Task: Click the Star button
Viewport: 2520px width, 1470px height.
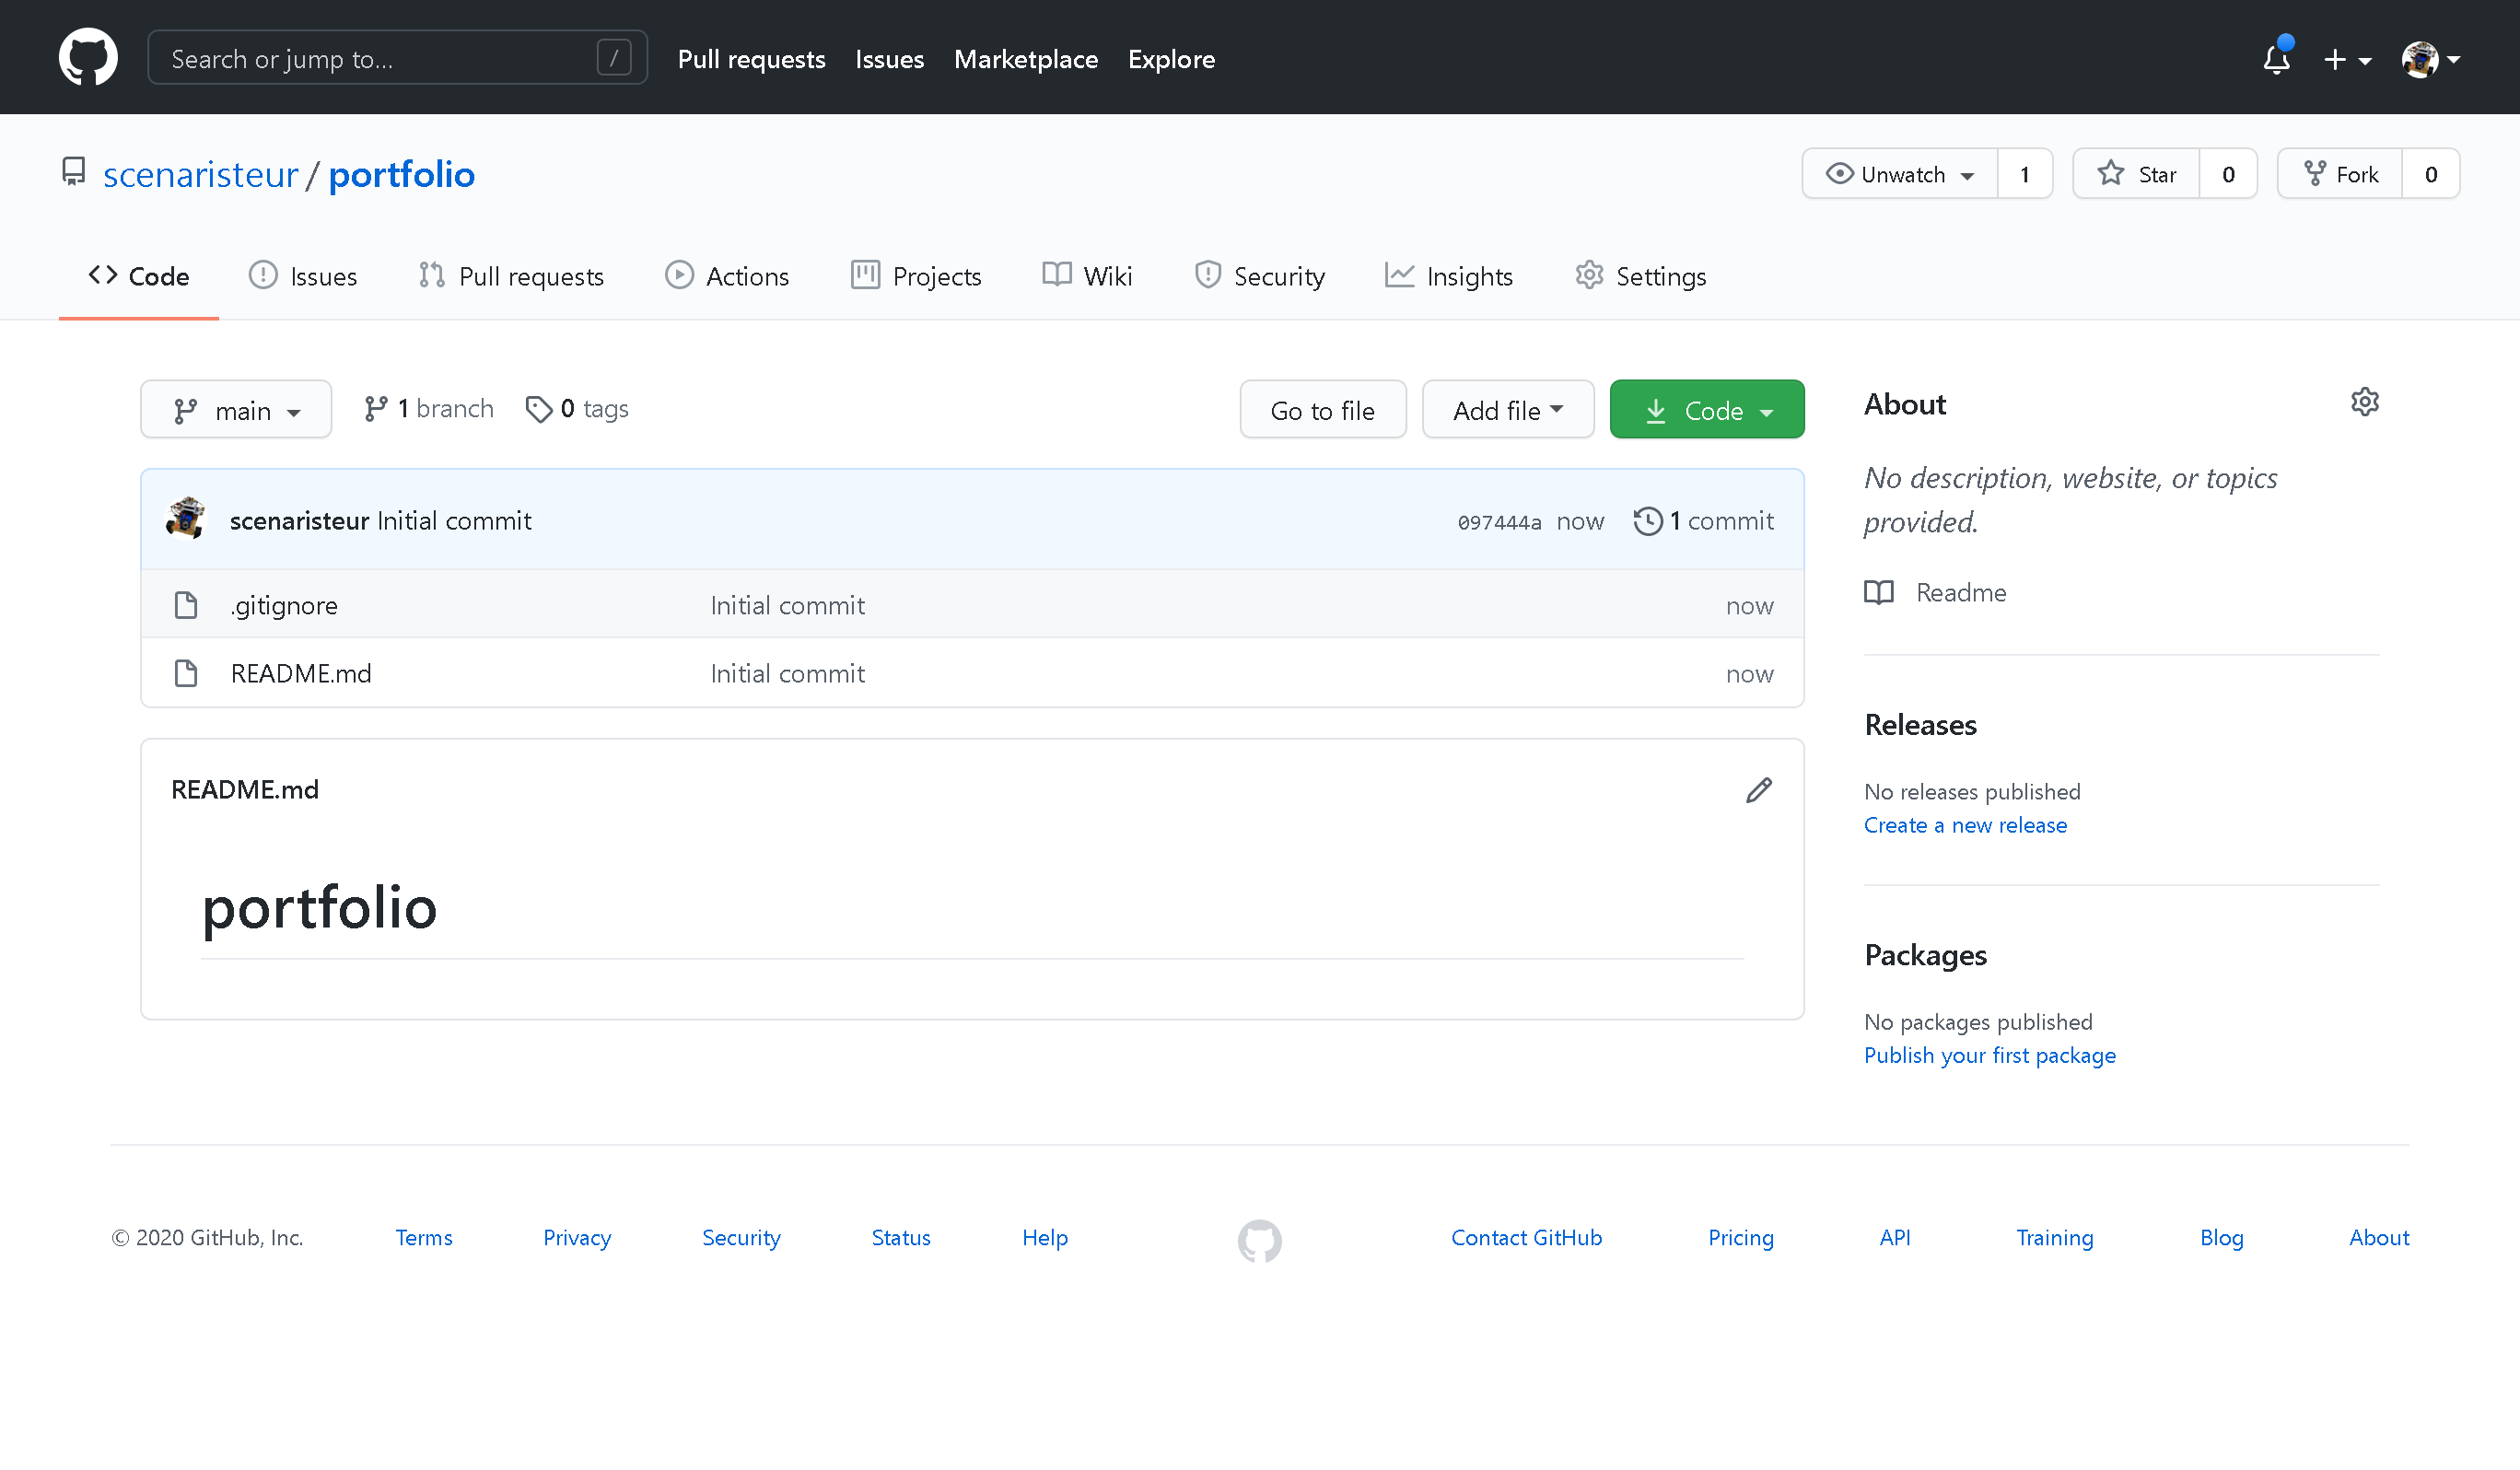Action: tap(2136, 173)
